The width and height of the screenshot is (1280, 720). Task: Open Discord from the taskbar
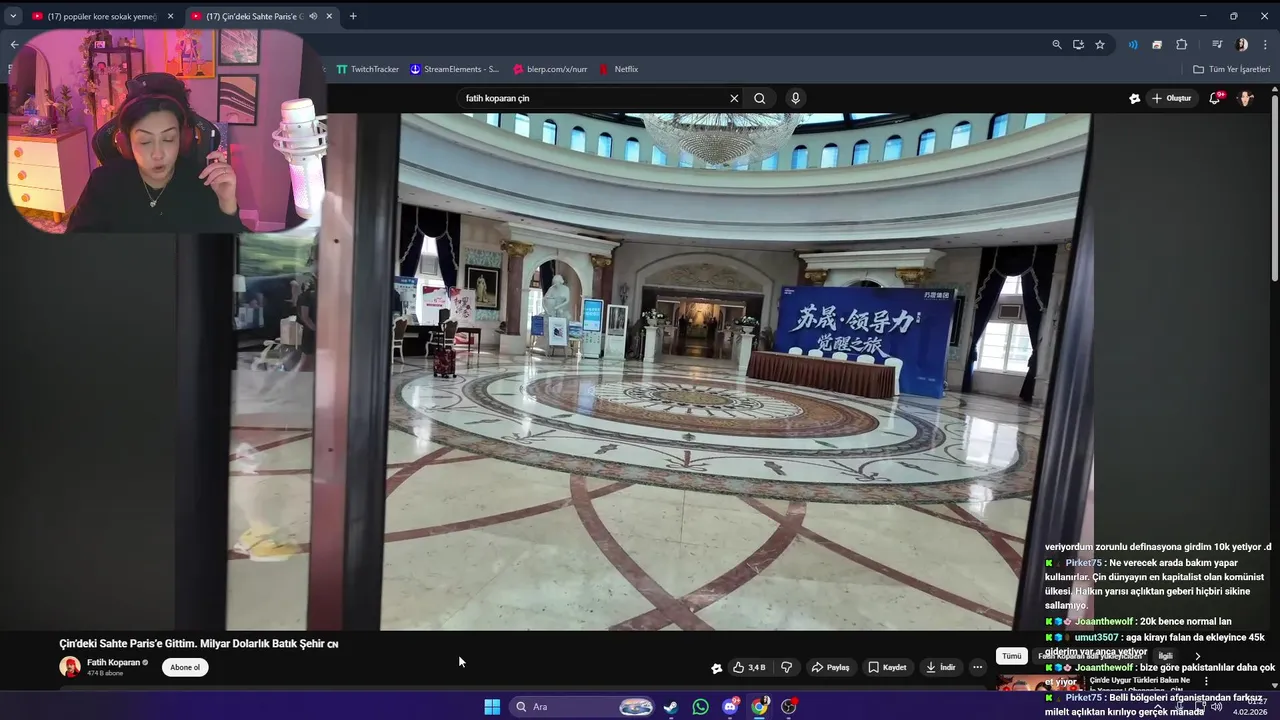[731, 707]
